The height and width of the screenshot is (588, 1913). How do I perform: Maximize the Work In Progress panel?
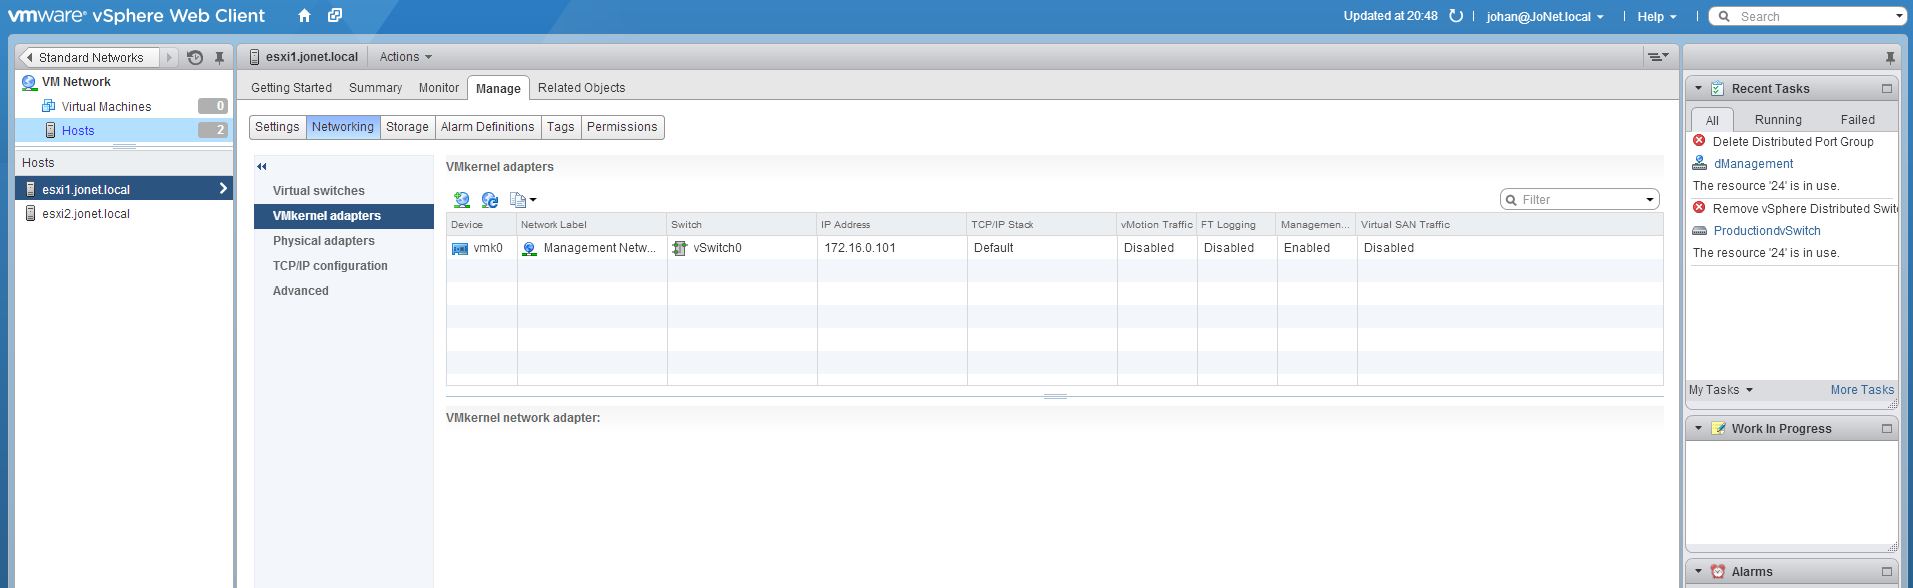[x=1887, y=429]
